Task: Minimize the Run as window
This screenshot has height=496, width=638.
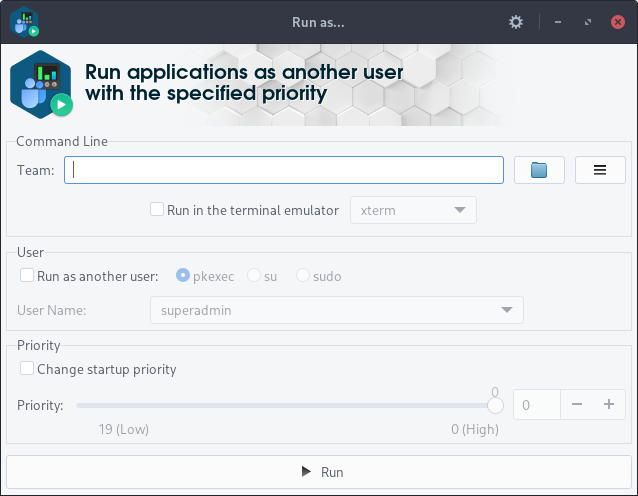Action: tap(557, 21)
